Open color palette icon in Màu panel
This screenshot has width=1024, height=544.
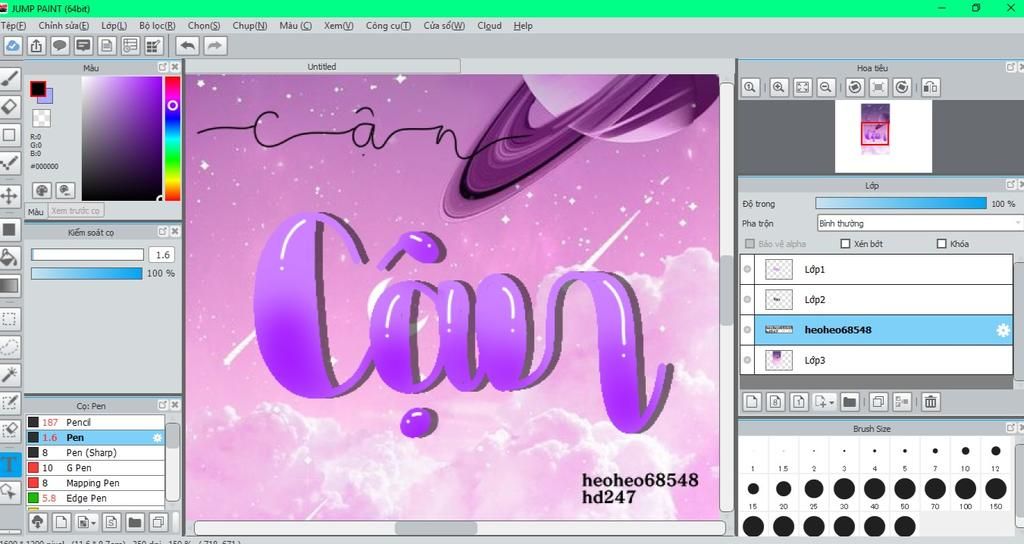click(x=42, y=190)
